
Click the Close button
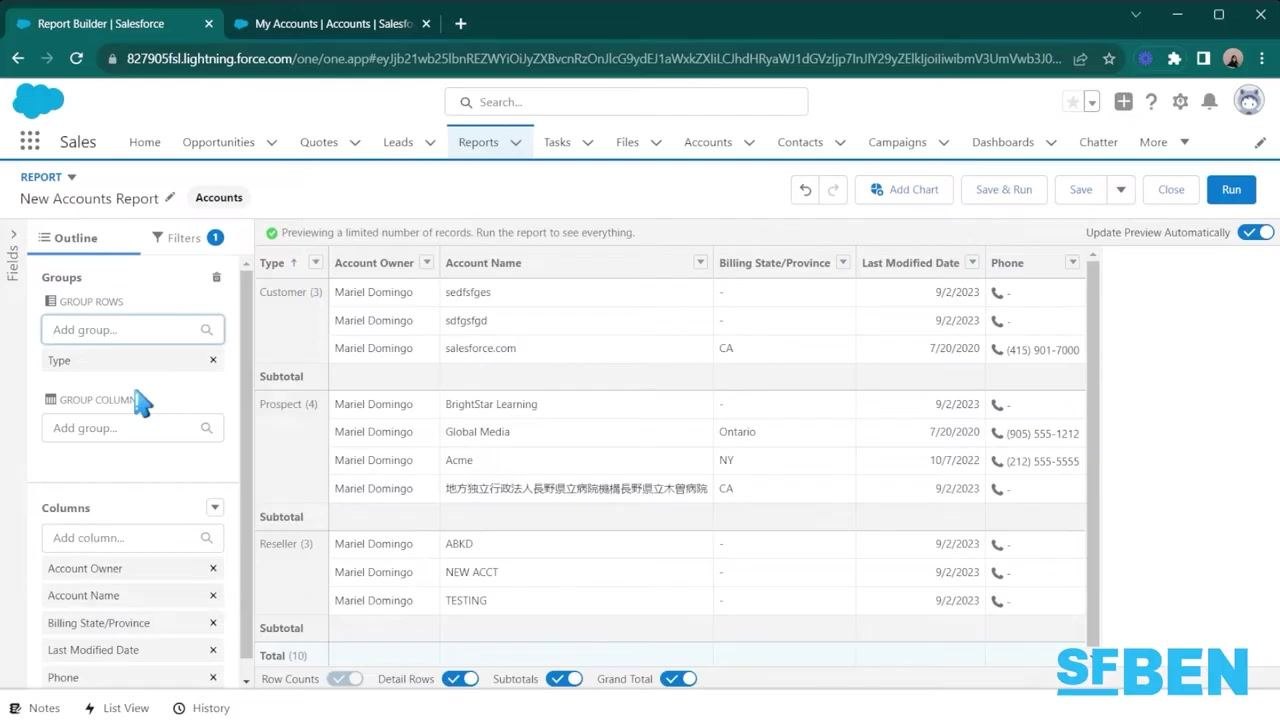coord(1171,190)
